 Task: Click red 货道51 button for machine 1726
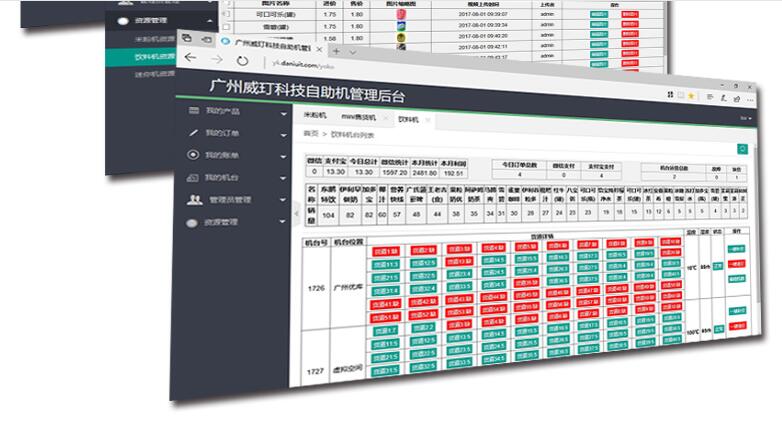click(x=385, y=317)
